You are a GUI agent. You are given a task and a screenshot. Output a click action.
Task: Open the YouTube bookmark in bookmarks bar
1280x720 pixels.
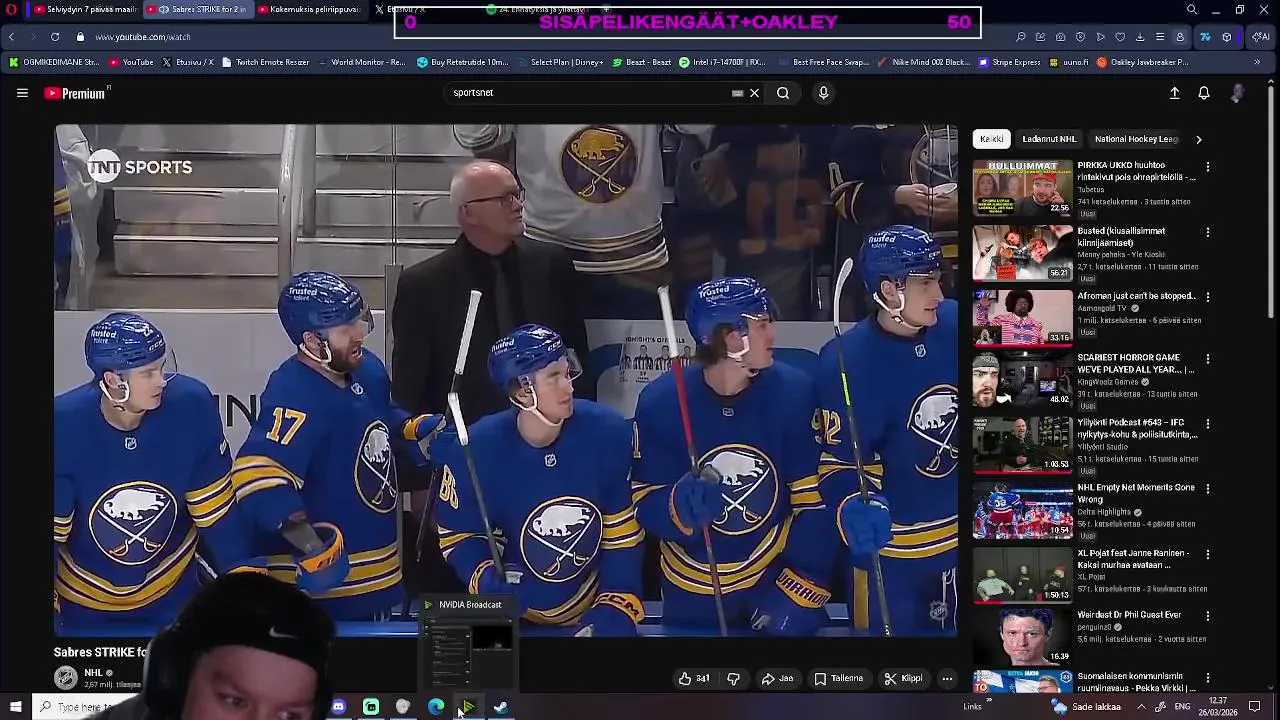pyautogui.click(x=131, y=62)
